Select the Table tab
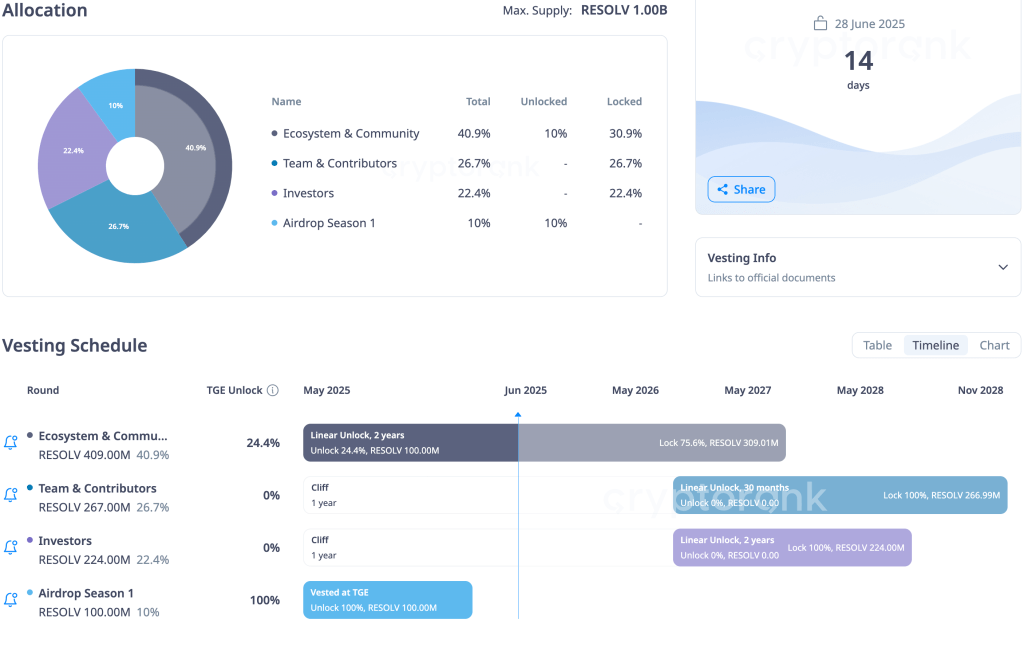 point(877,344)
